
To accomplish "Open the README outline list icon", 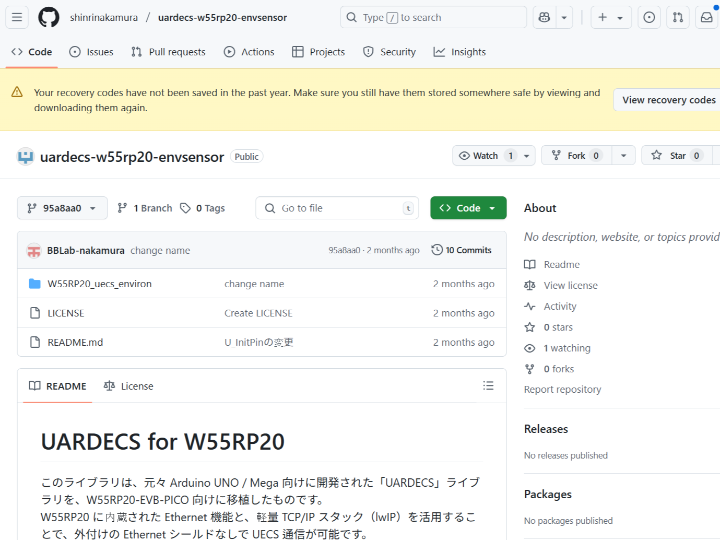I will pyautogui.click(x=488, y=386).
